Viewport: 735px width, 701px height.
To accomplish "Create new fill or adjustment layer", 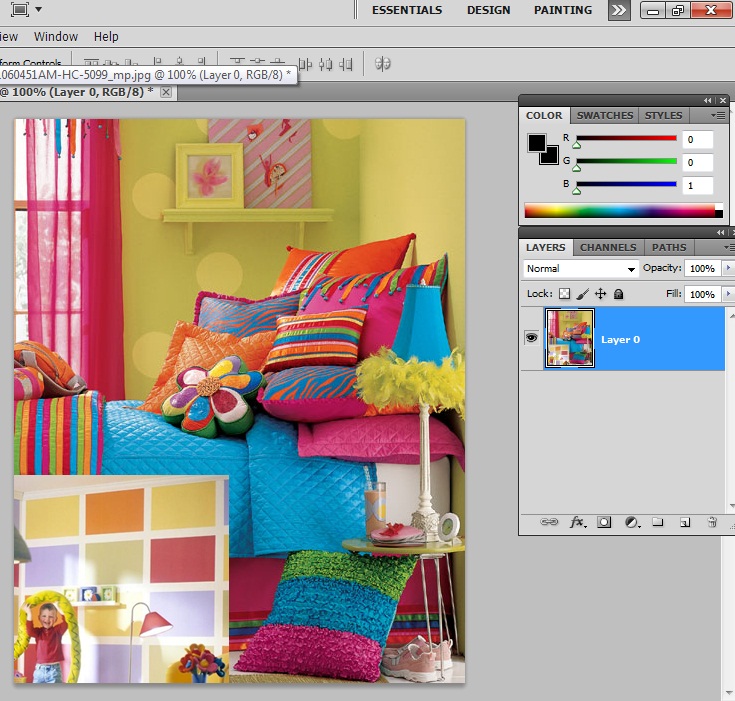I will pyautogui.click(x=631, y=522).
